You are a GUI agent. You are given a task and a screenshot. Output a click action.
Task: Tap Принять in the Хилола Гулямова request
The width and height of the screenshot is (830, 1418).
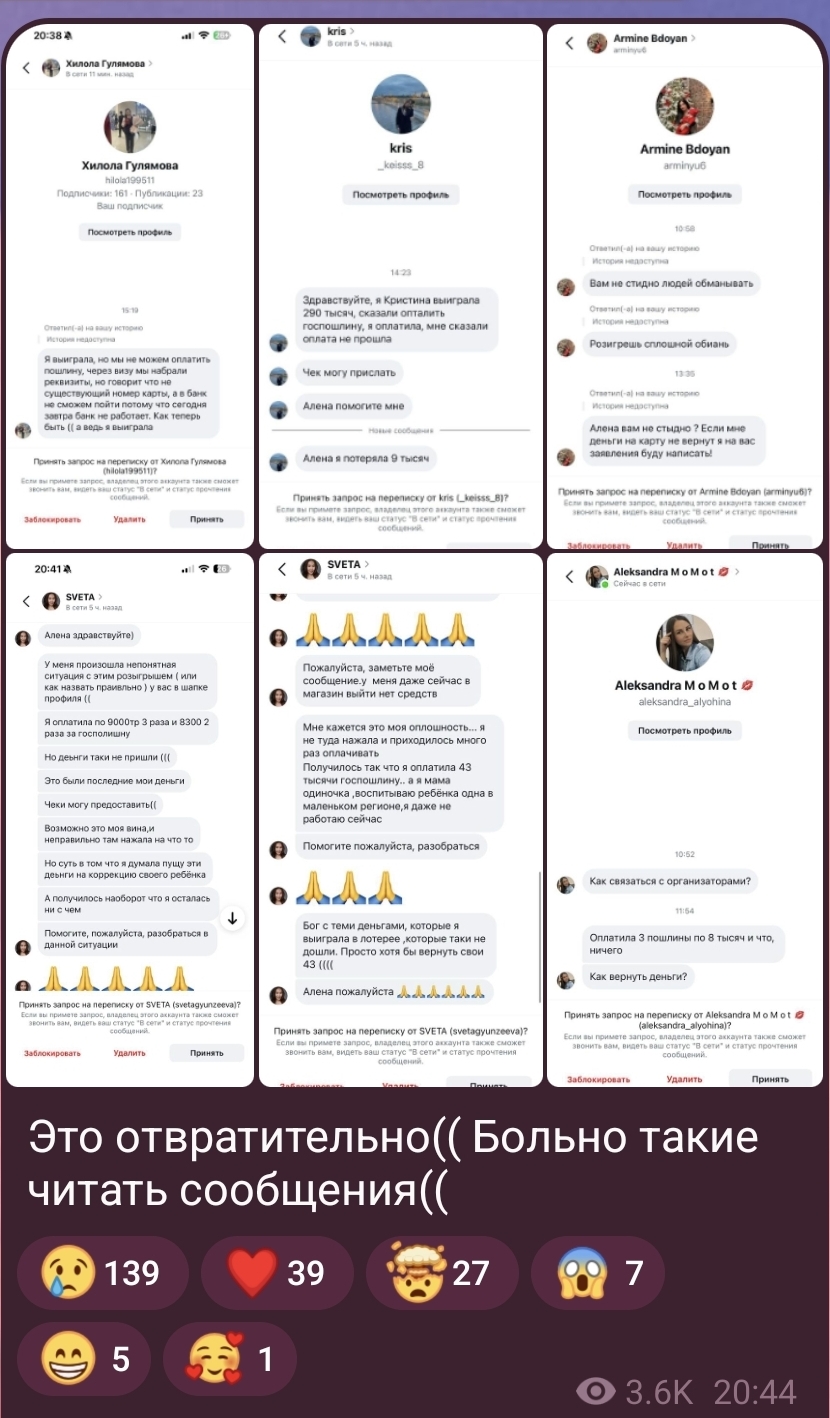[207, 519]
